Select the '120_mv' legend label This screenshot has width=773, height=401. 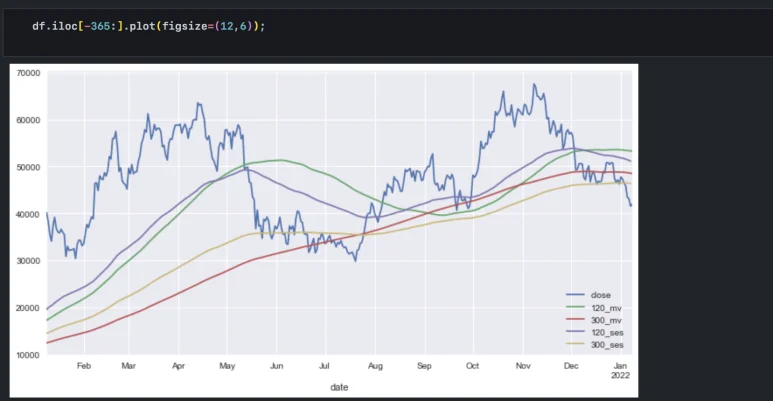[604, 309]
